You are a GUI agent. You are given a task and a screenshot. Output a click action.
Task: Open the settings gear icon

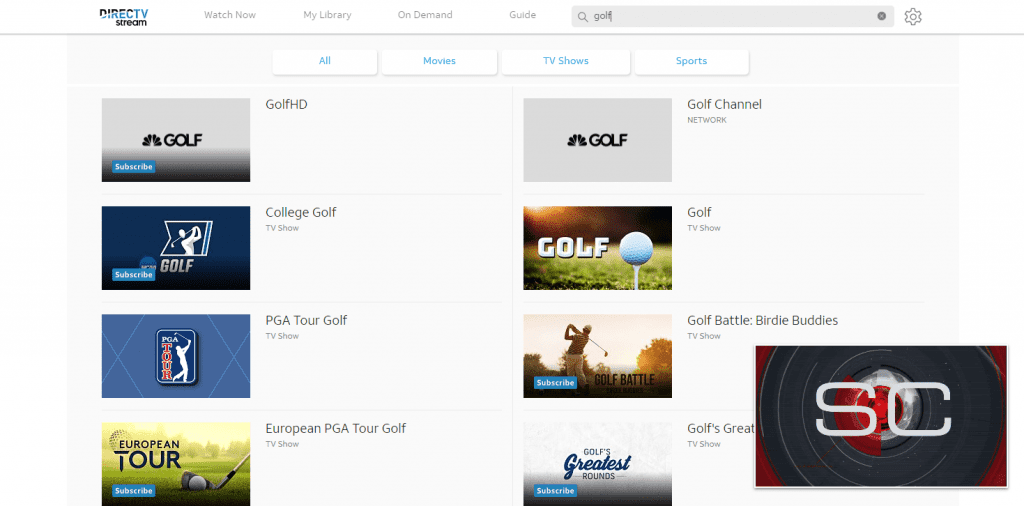click(x=912, y=16)
